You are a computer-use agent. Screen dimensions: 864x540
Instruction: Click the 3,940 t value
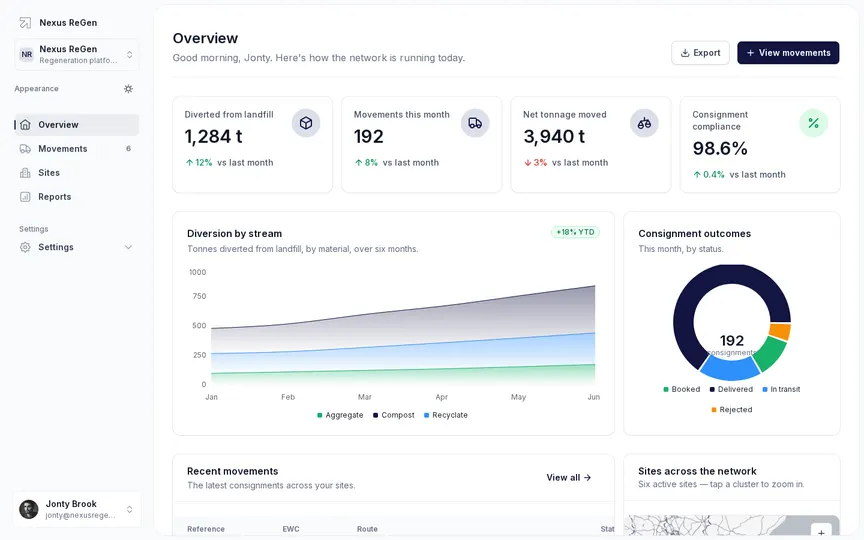point(554,136)
